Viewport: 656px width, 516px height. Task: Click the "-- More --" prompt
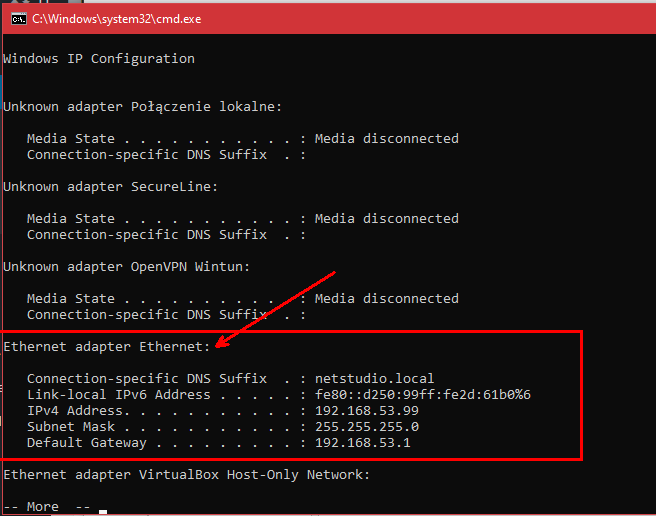47,507
